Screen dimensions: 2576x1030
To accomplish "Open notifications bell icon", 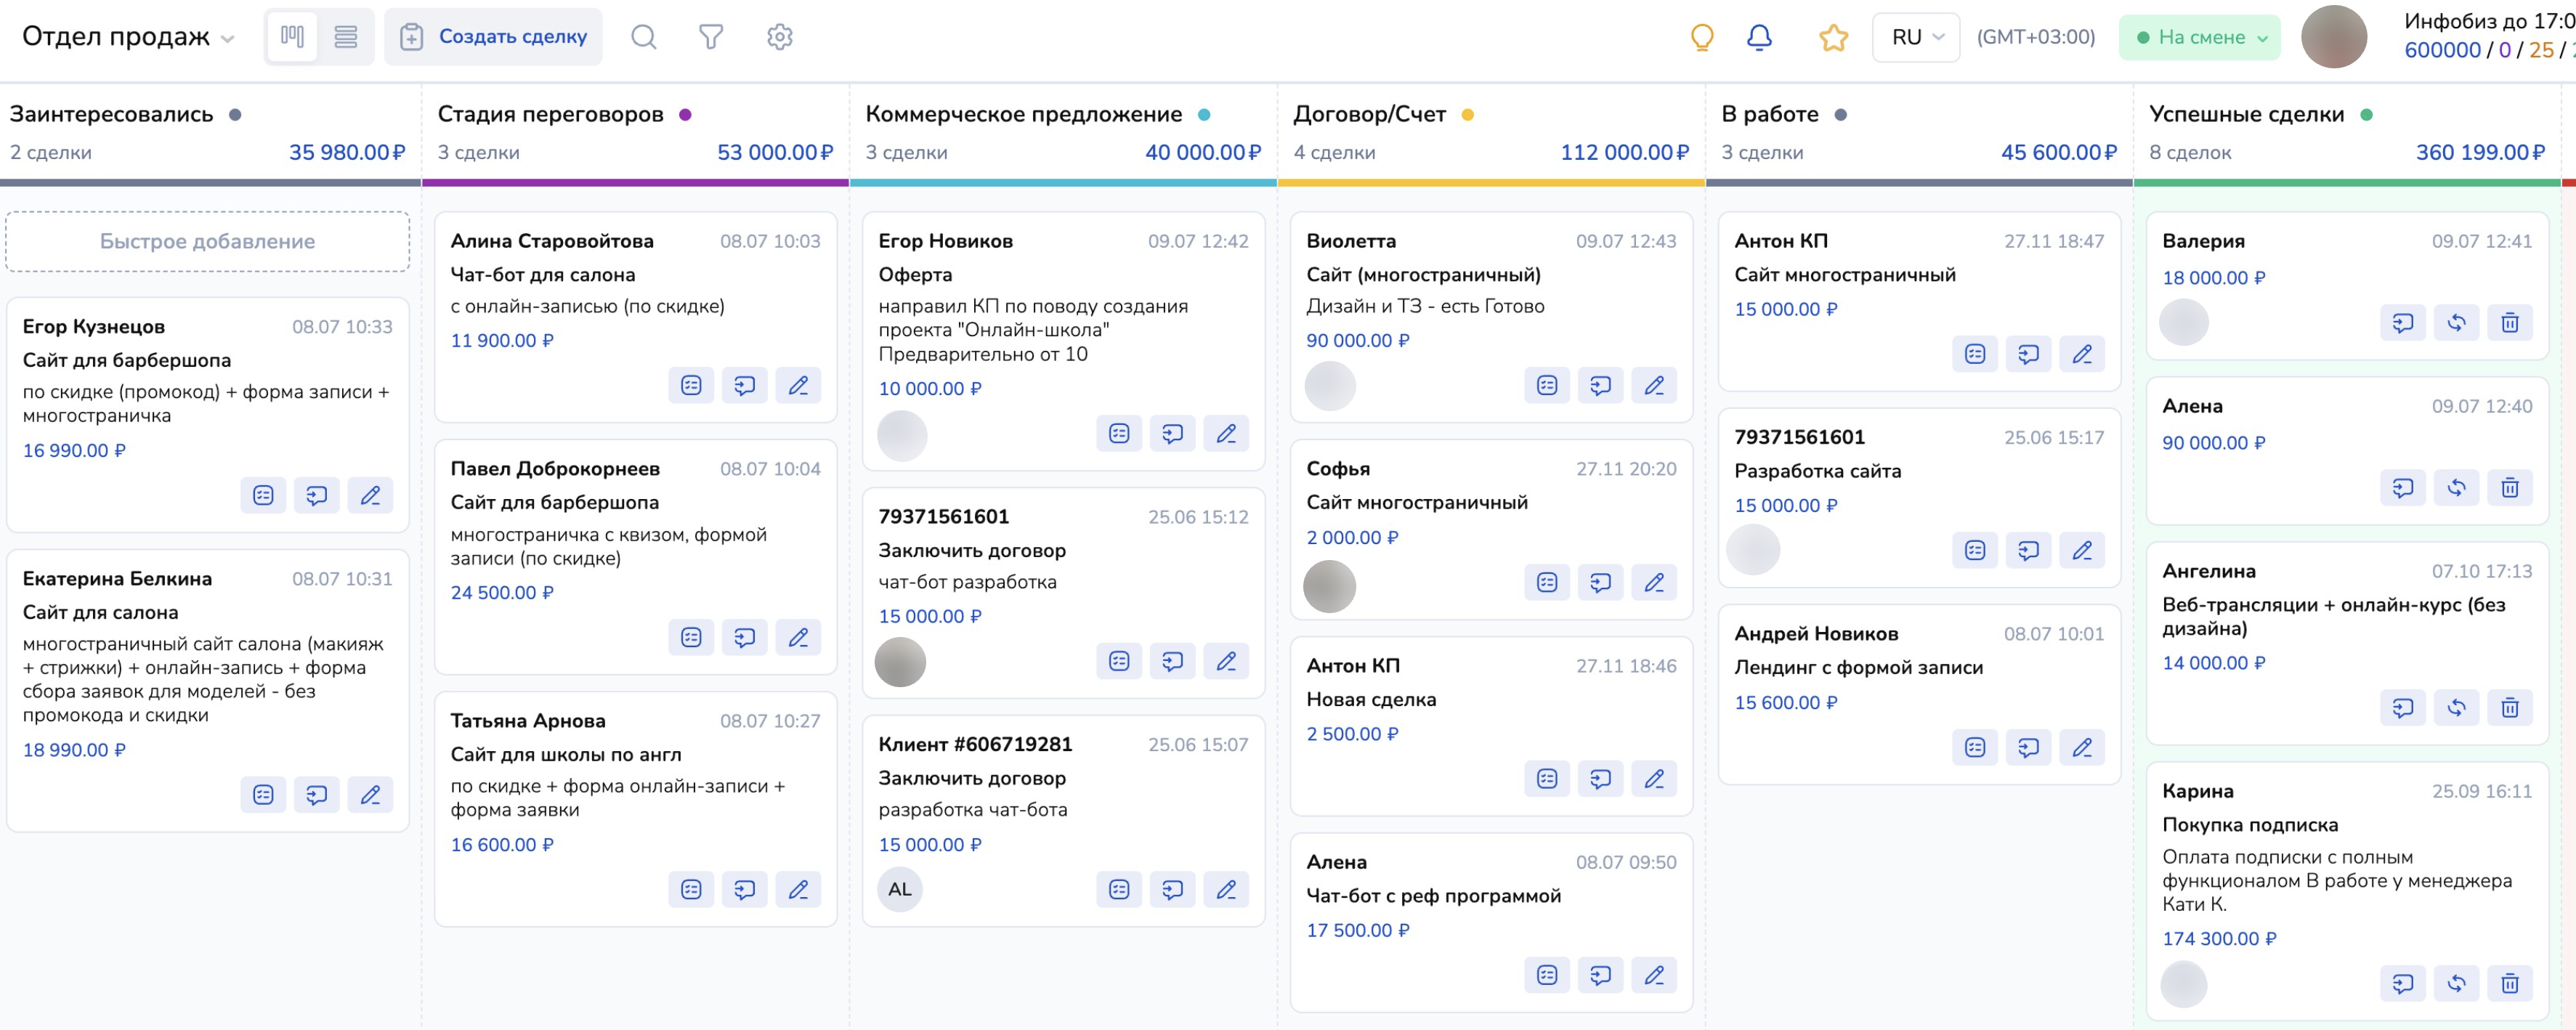I will coord(1759,37).
